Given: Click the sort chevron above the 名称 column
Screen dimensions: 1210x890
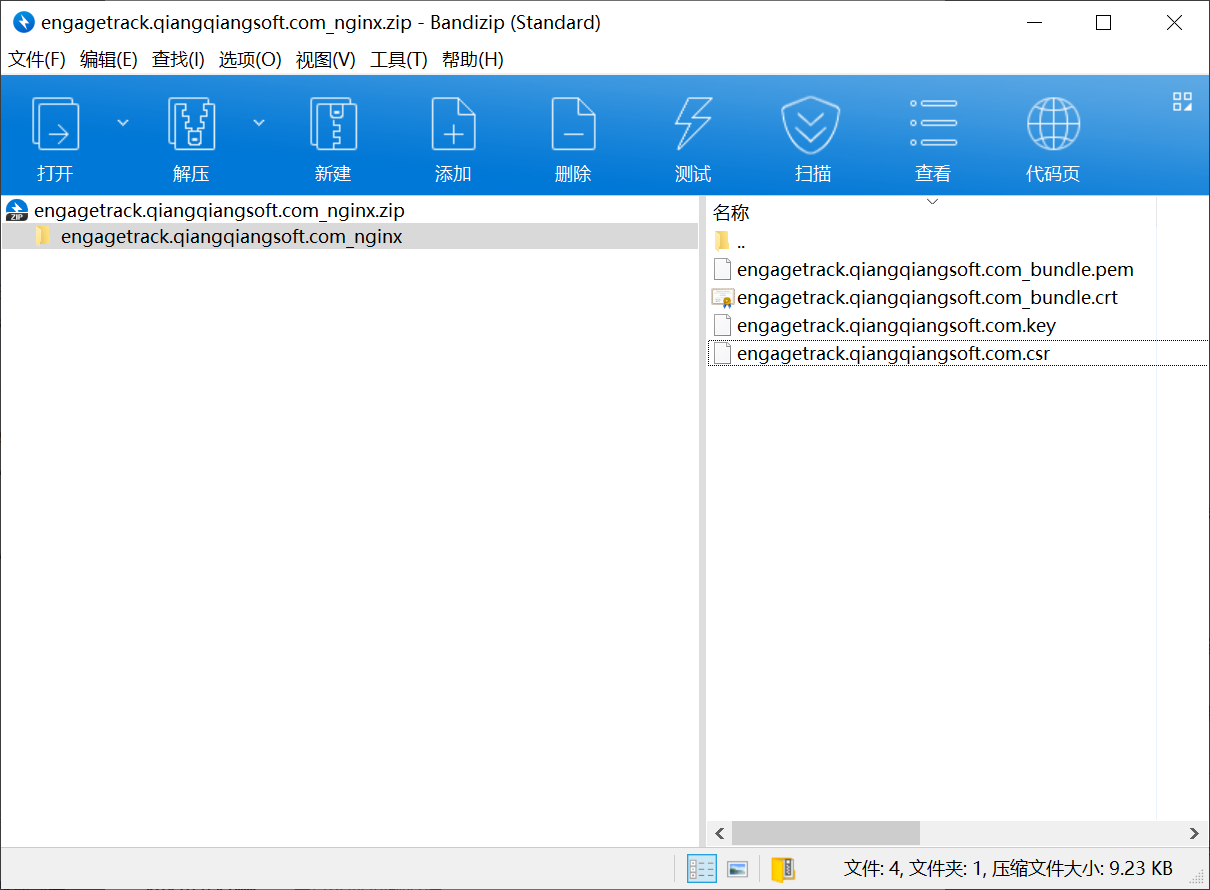Looking at the screenshot, I should 932,202.
